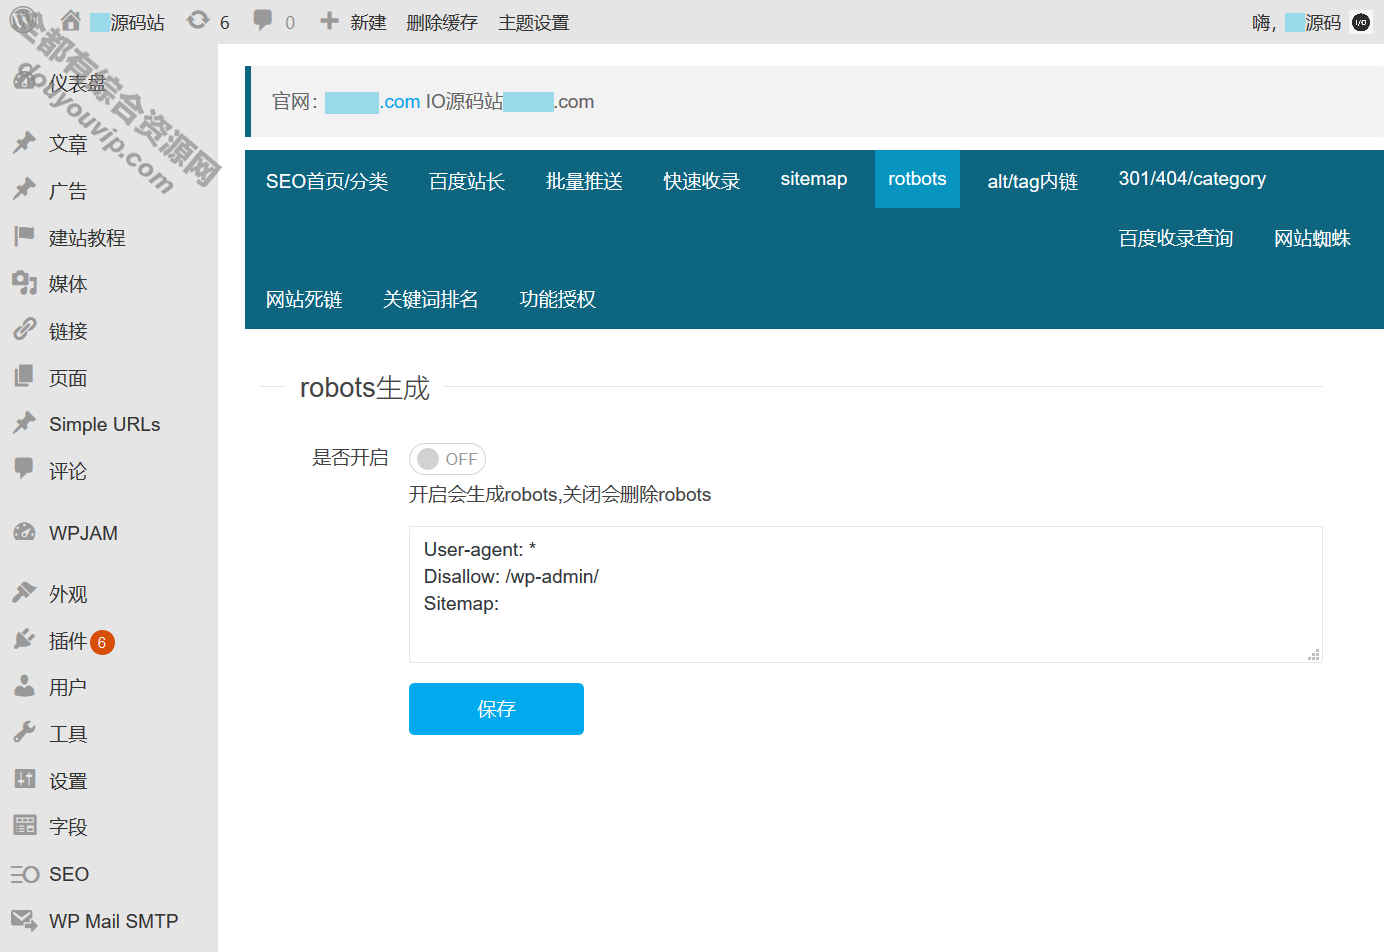
Task: Open the user avatar icon at top right
Action: (x=1361, y=22)
